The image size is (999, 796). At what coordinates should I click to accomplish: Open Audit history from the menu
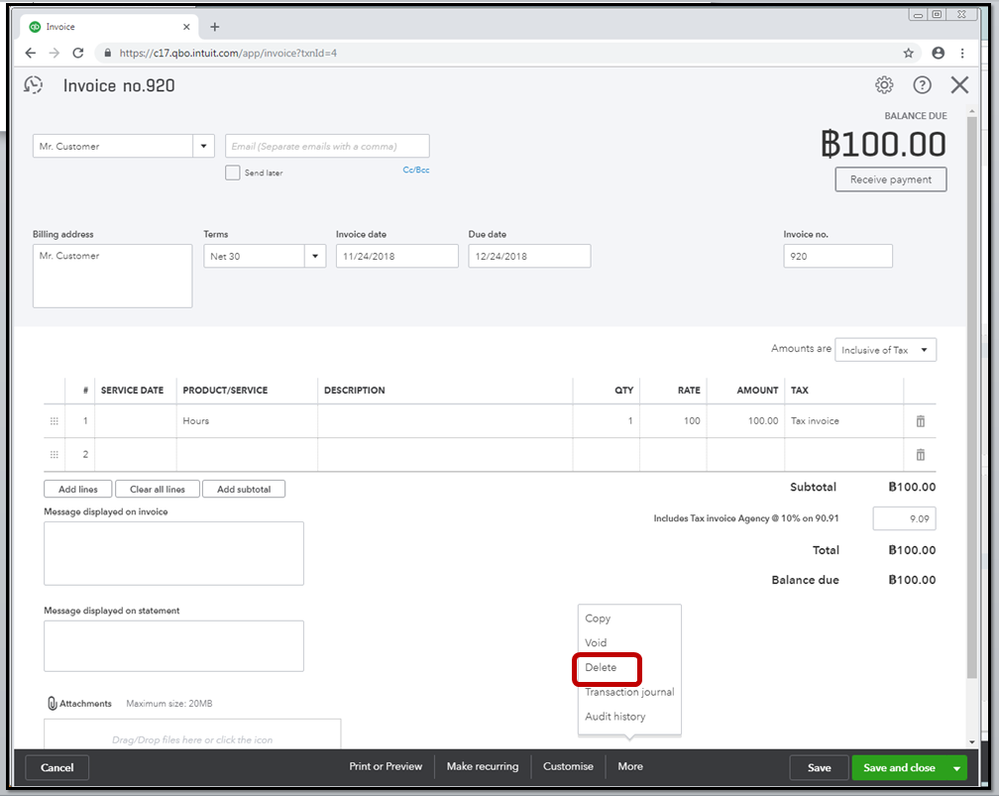[615, 716]
